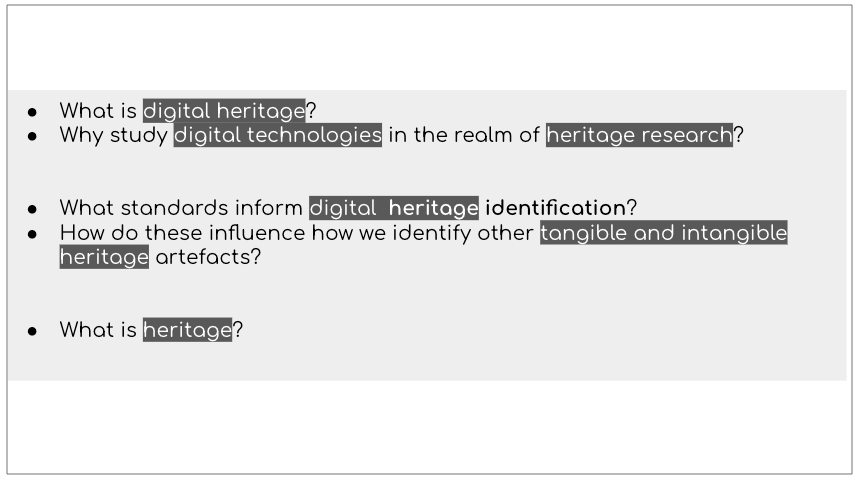Click the bullet before the final "What is heritage?"

coord(33,331)
